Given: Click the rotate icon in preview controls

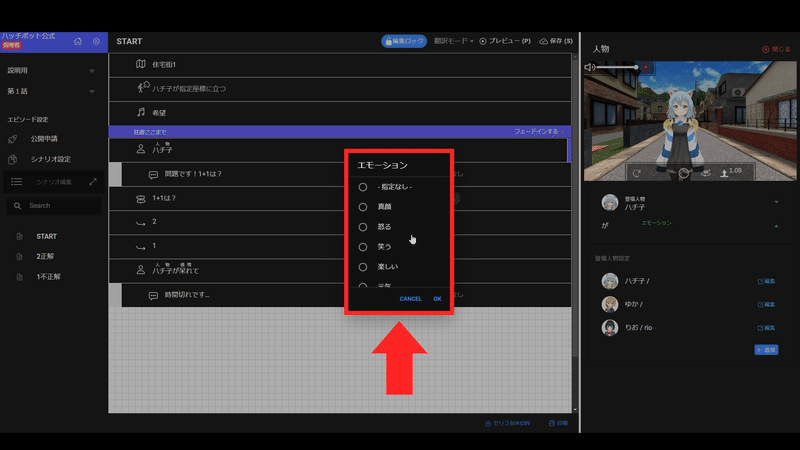Looking at the screenshot, I should [637, 173].
